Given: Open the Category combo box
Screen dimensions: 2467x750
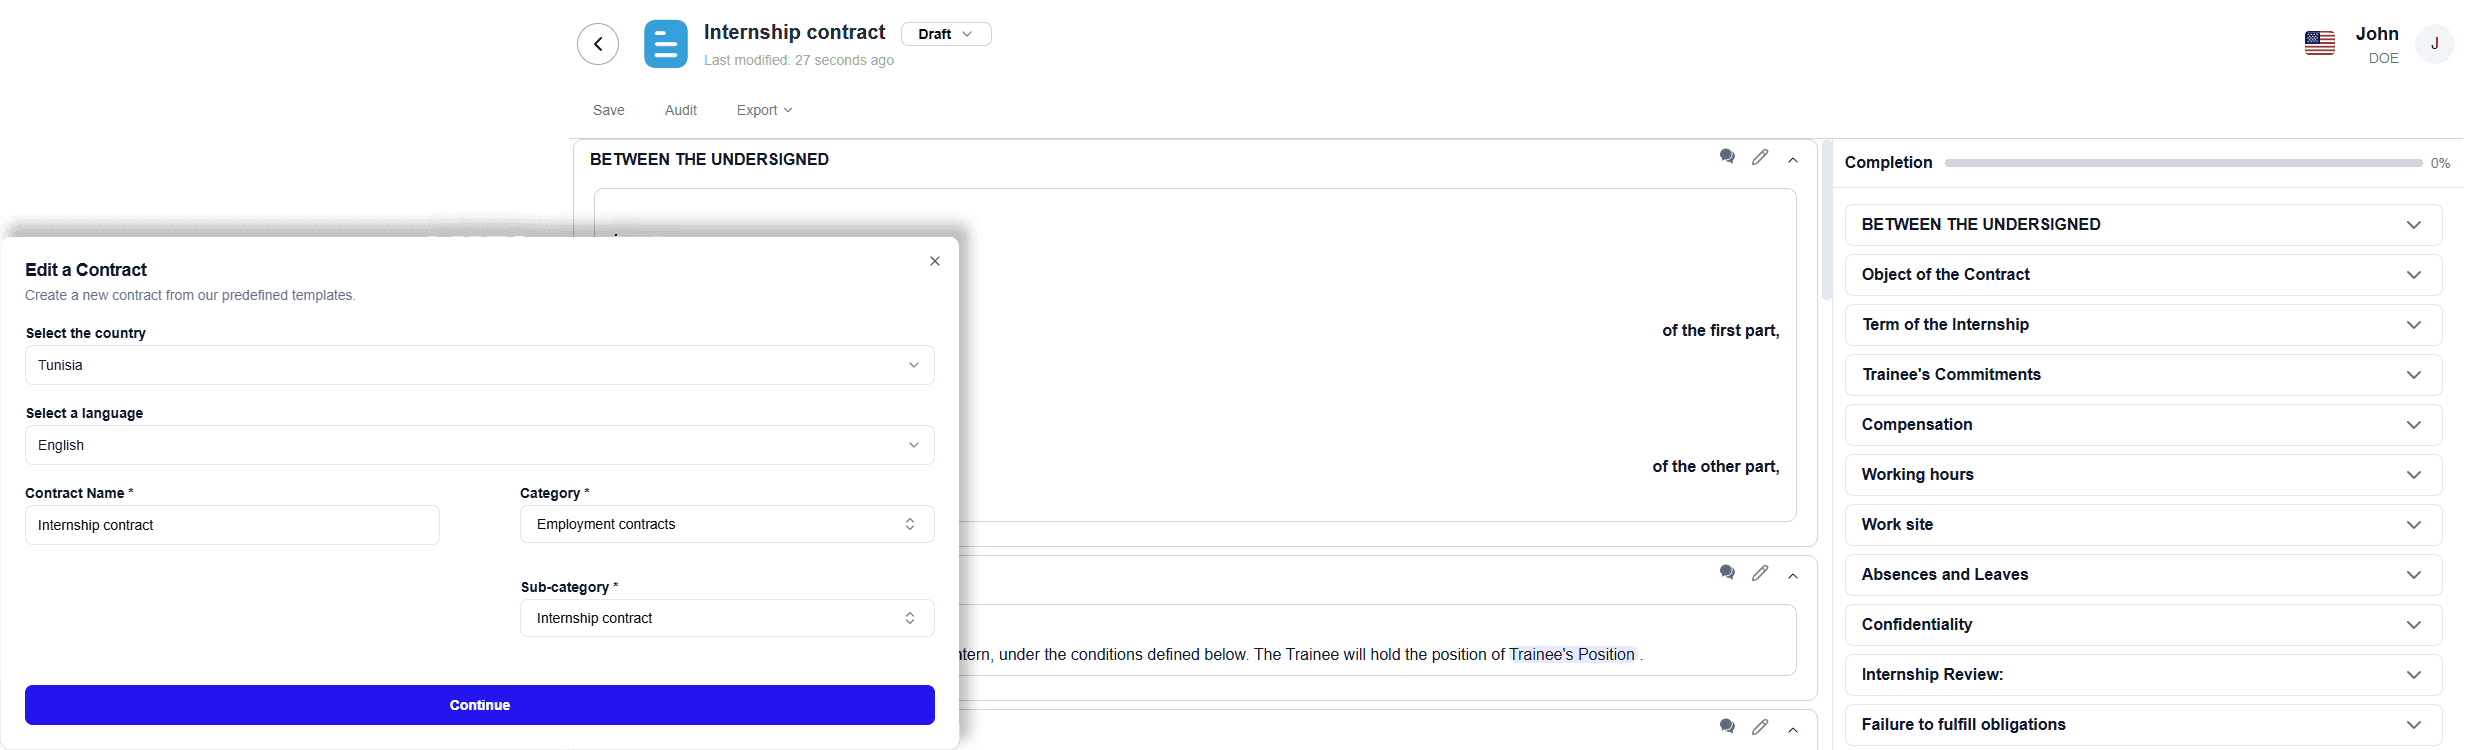Looking at the screenshot, I should pos(726,524).
